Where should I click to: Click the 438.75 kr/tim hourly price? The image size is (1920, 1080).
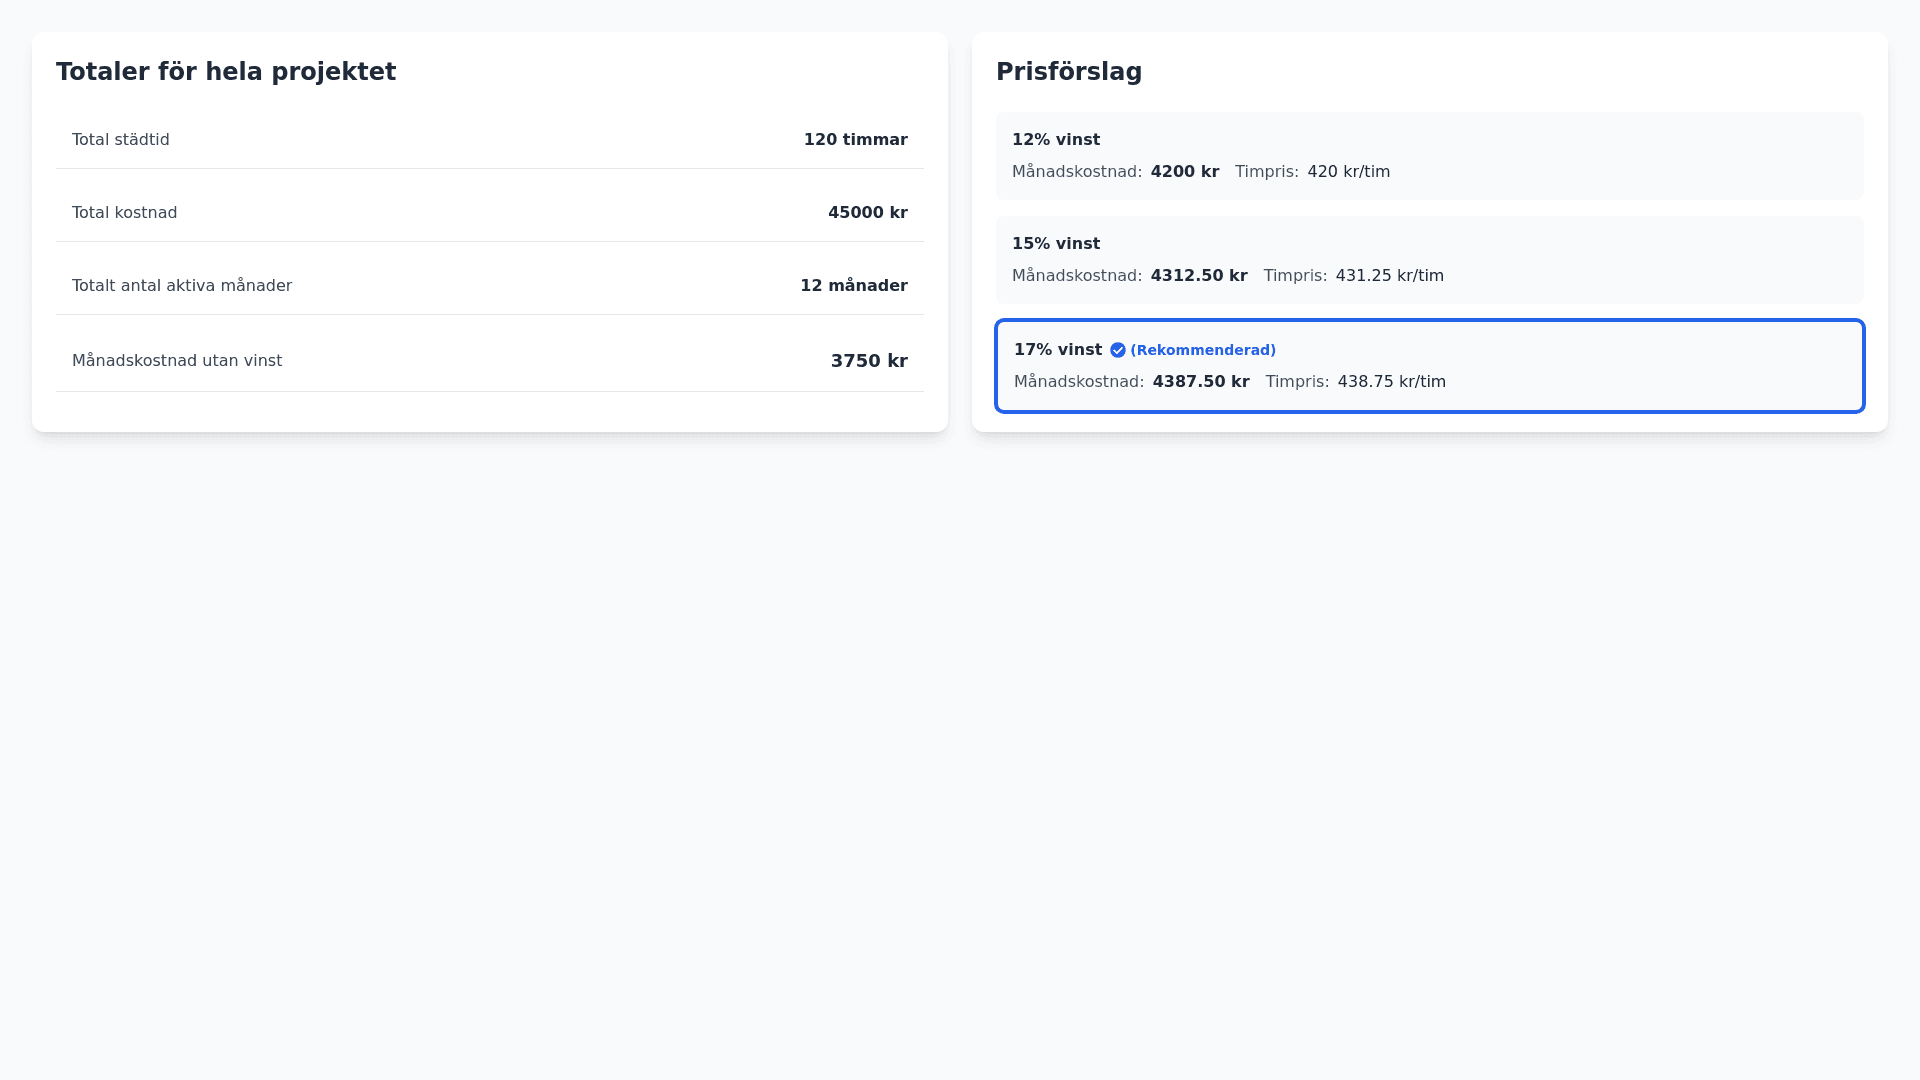pyautogui.click(x=1391, y=382)
